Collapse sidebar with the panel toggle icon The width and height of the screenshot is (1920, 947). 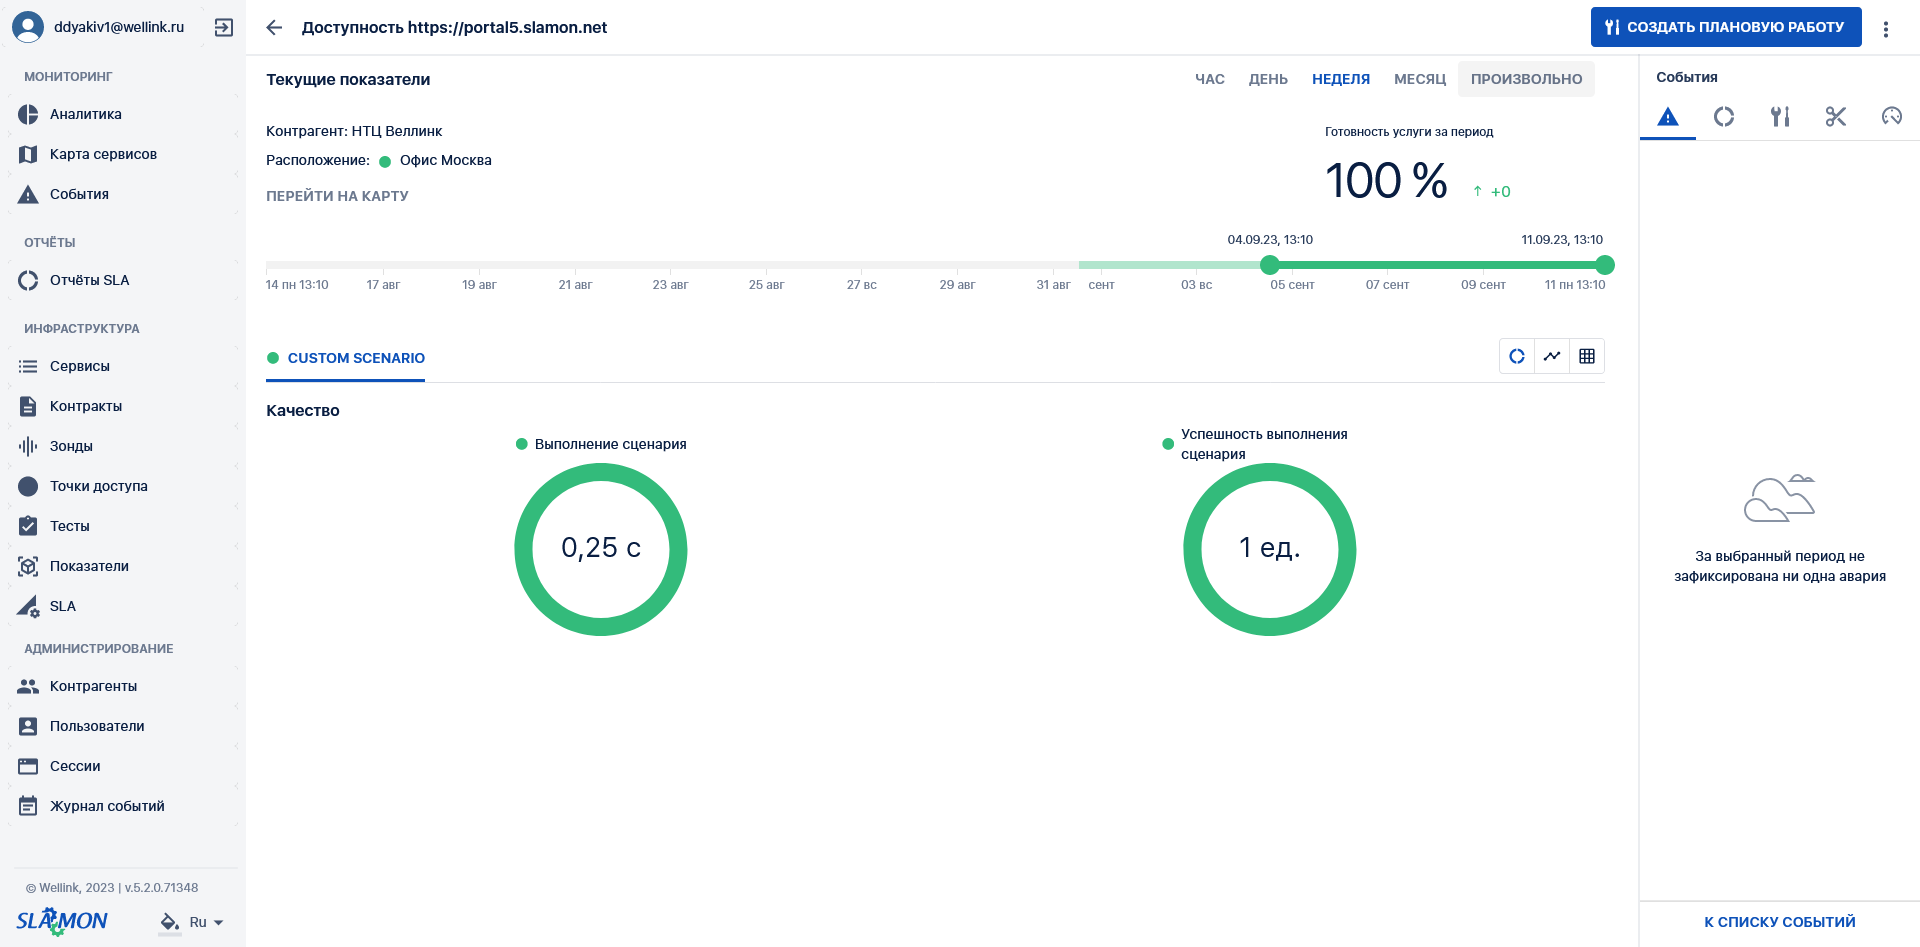224,27
